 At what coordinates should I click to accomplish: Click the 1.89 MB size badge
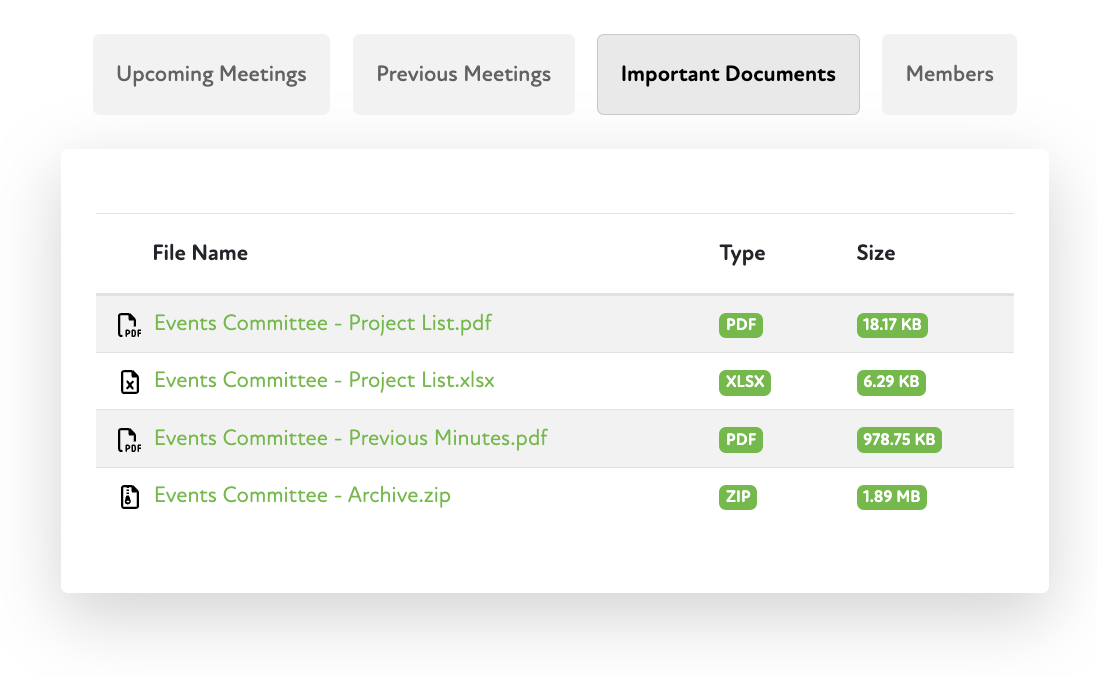click(x=892, y=497)
